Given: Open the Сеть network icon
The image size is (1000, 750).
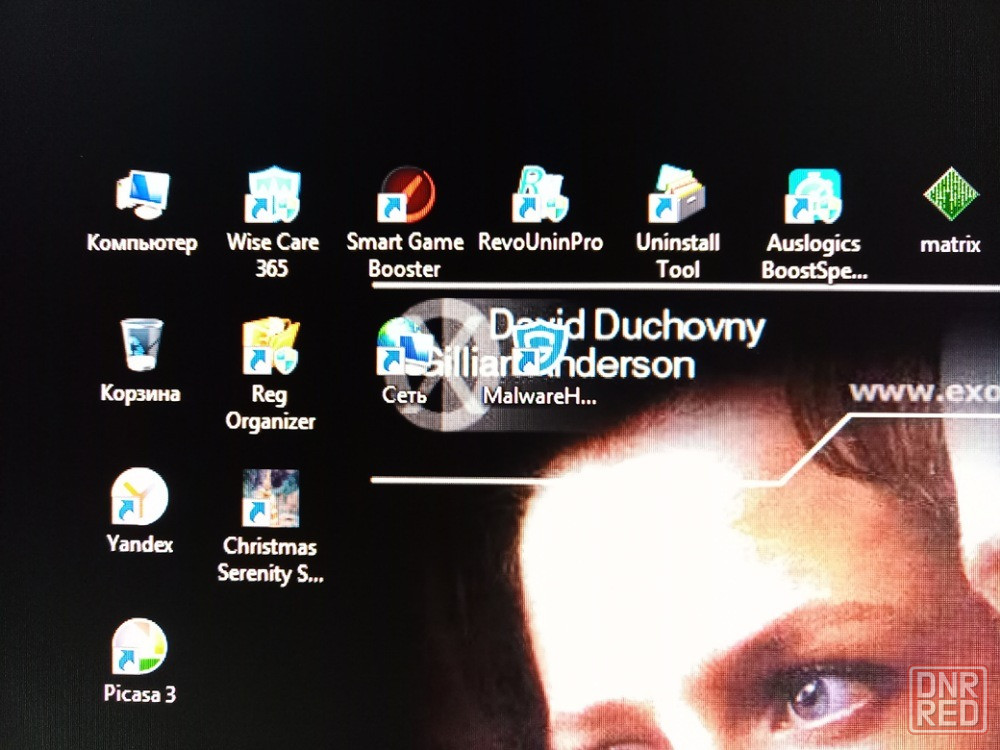Looking at the screenshot, I should [x=404, y=347].
